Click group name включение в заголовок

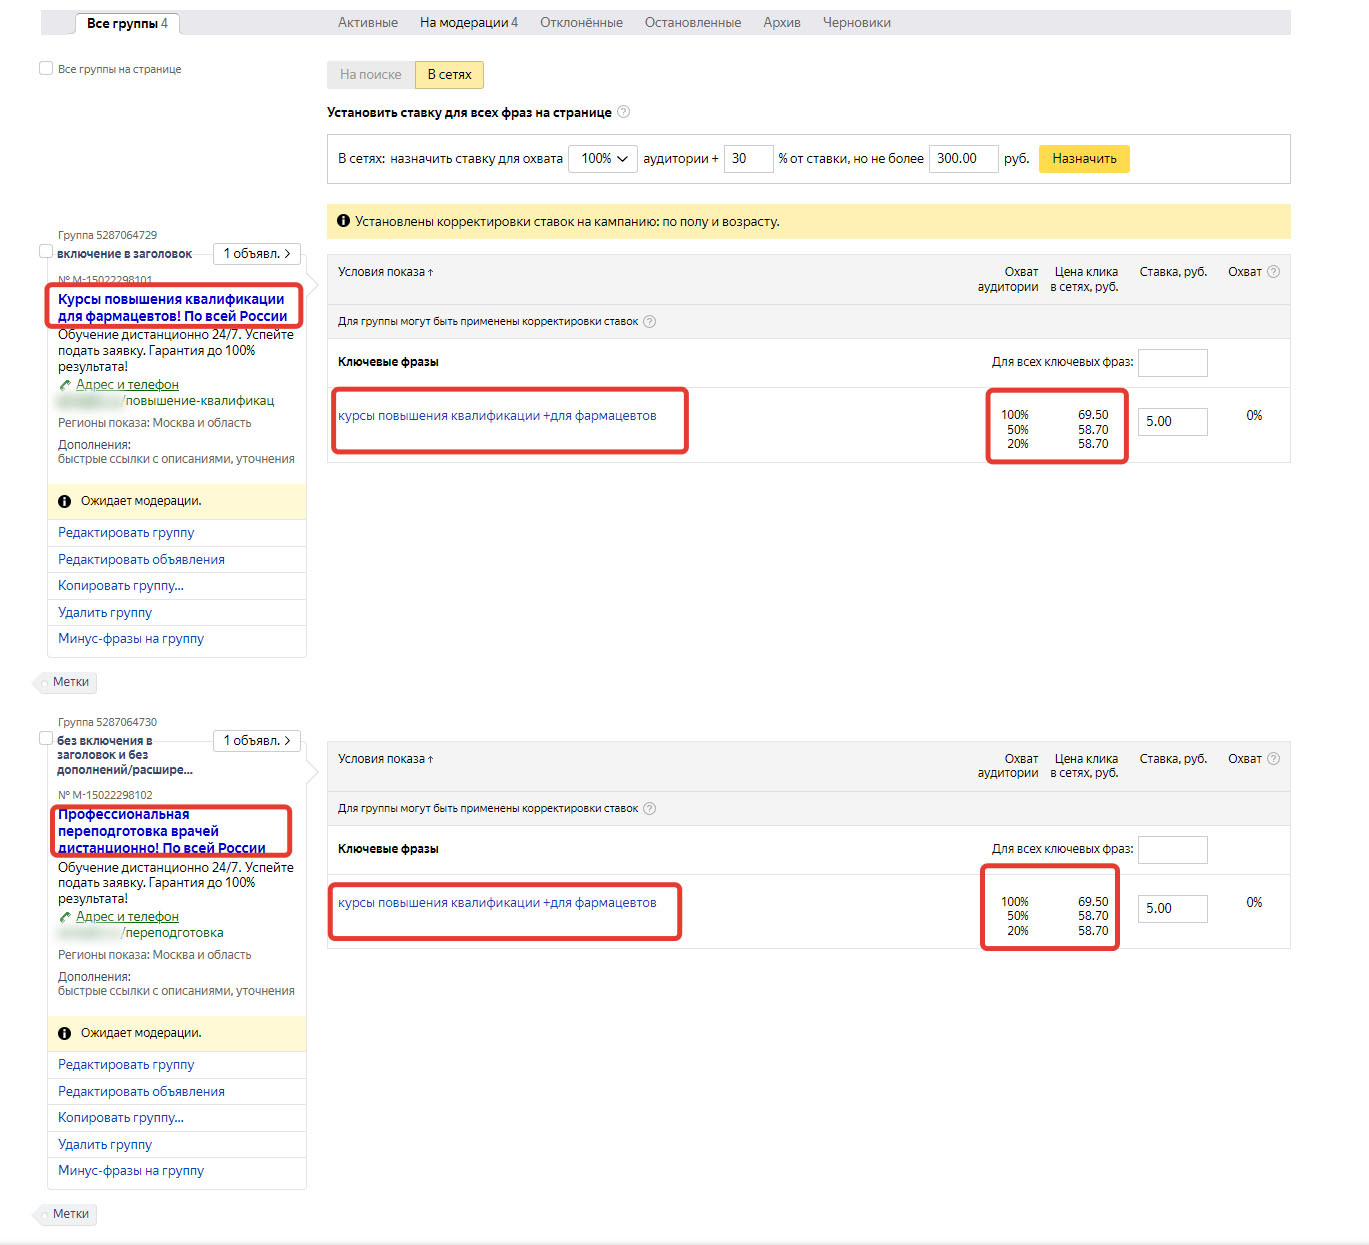[124, 254]
